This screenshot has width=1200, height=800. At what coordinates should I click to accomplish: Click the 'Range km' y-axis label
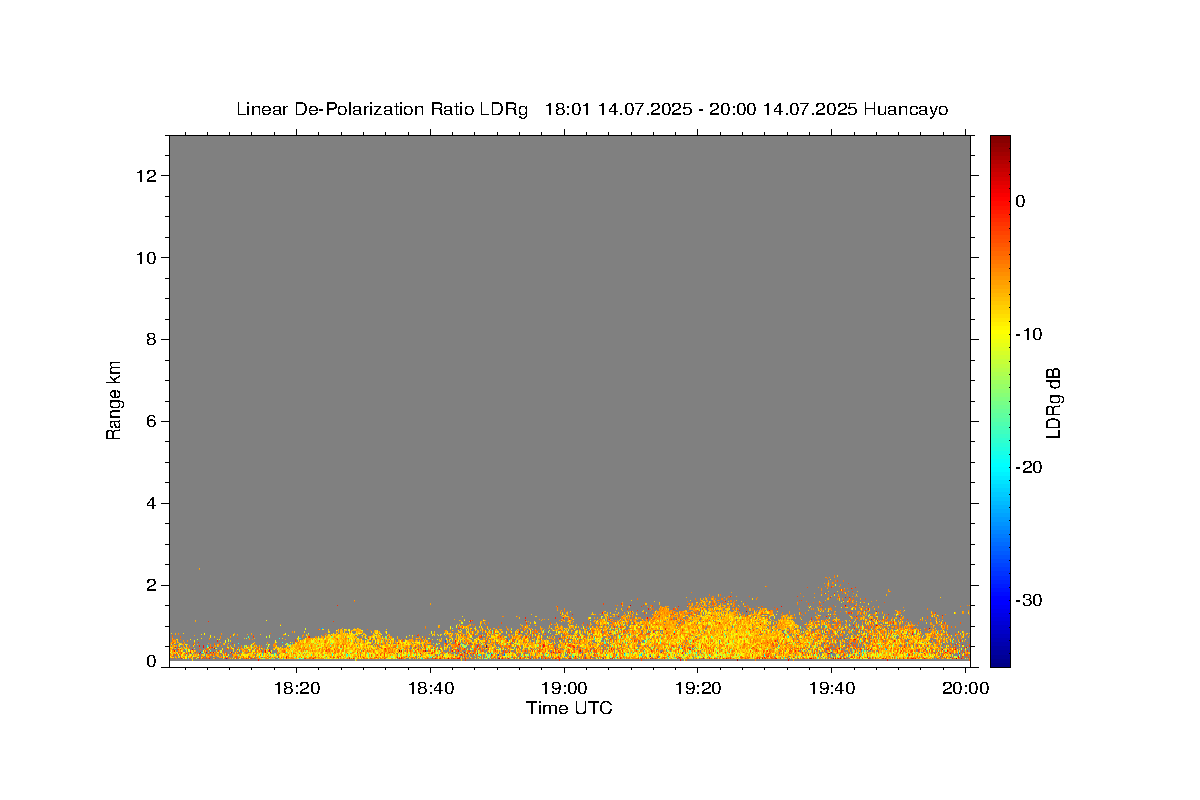pyautogui.click(x=114, y=400)
